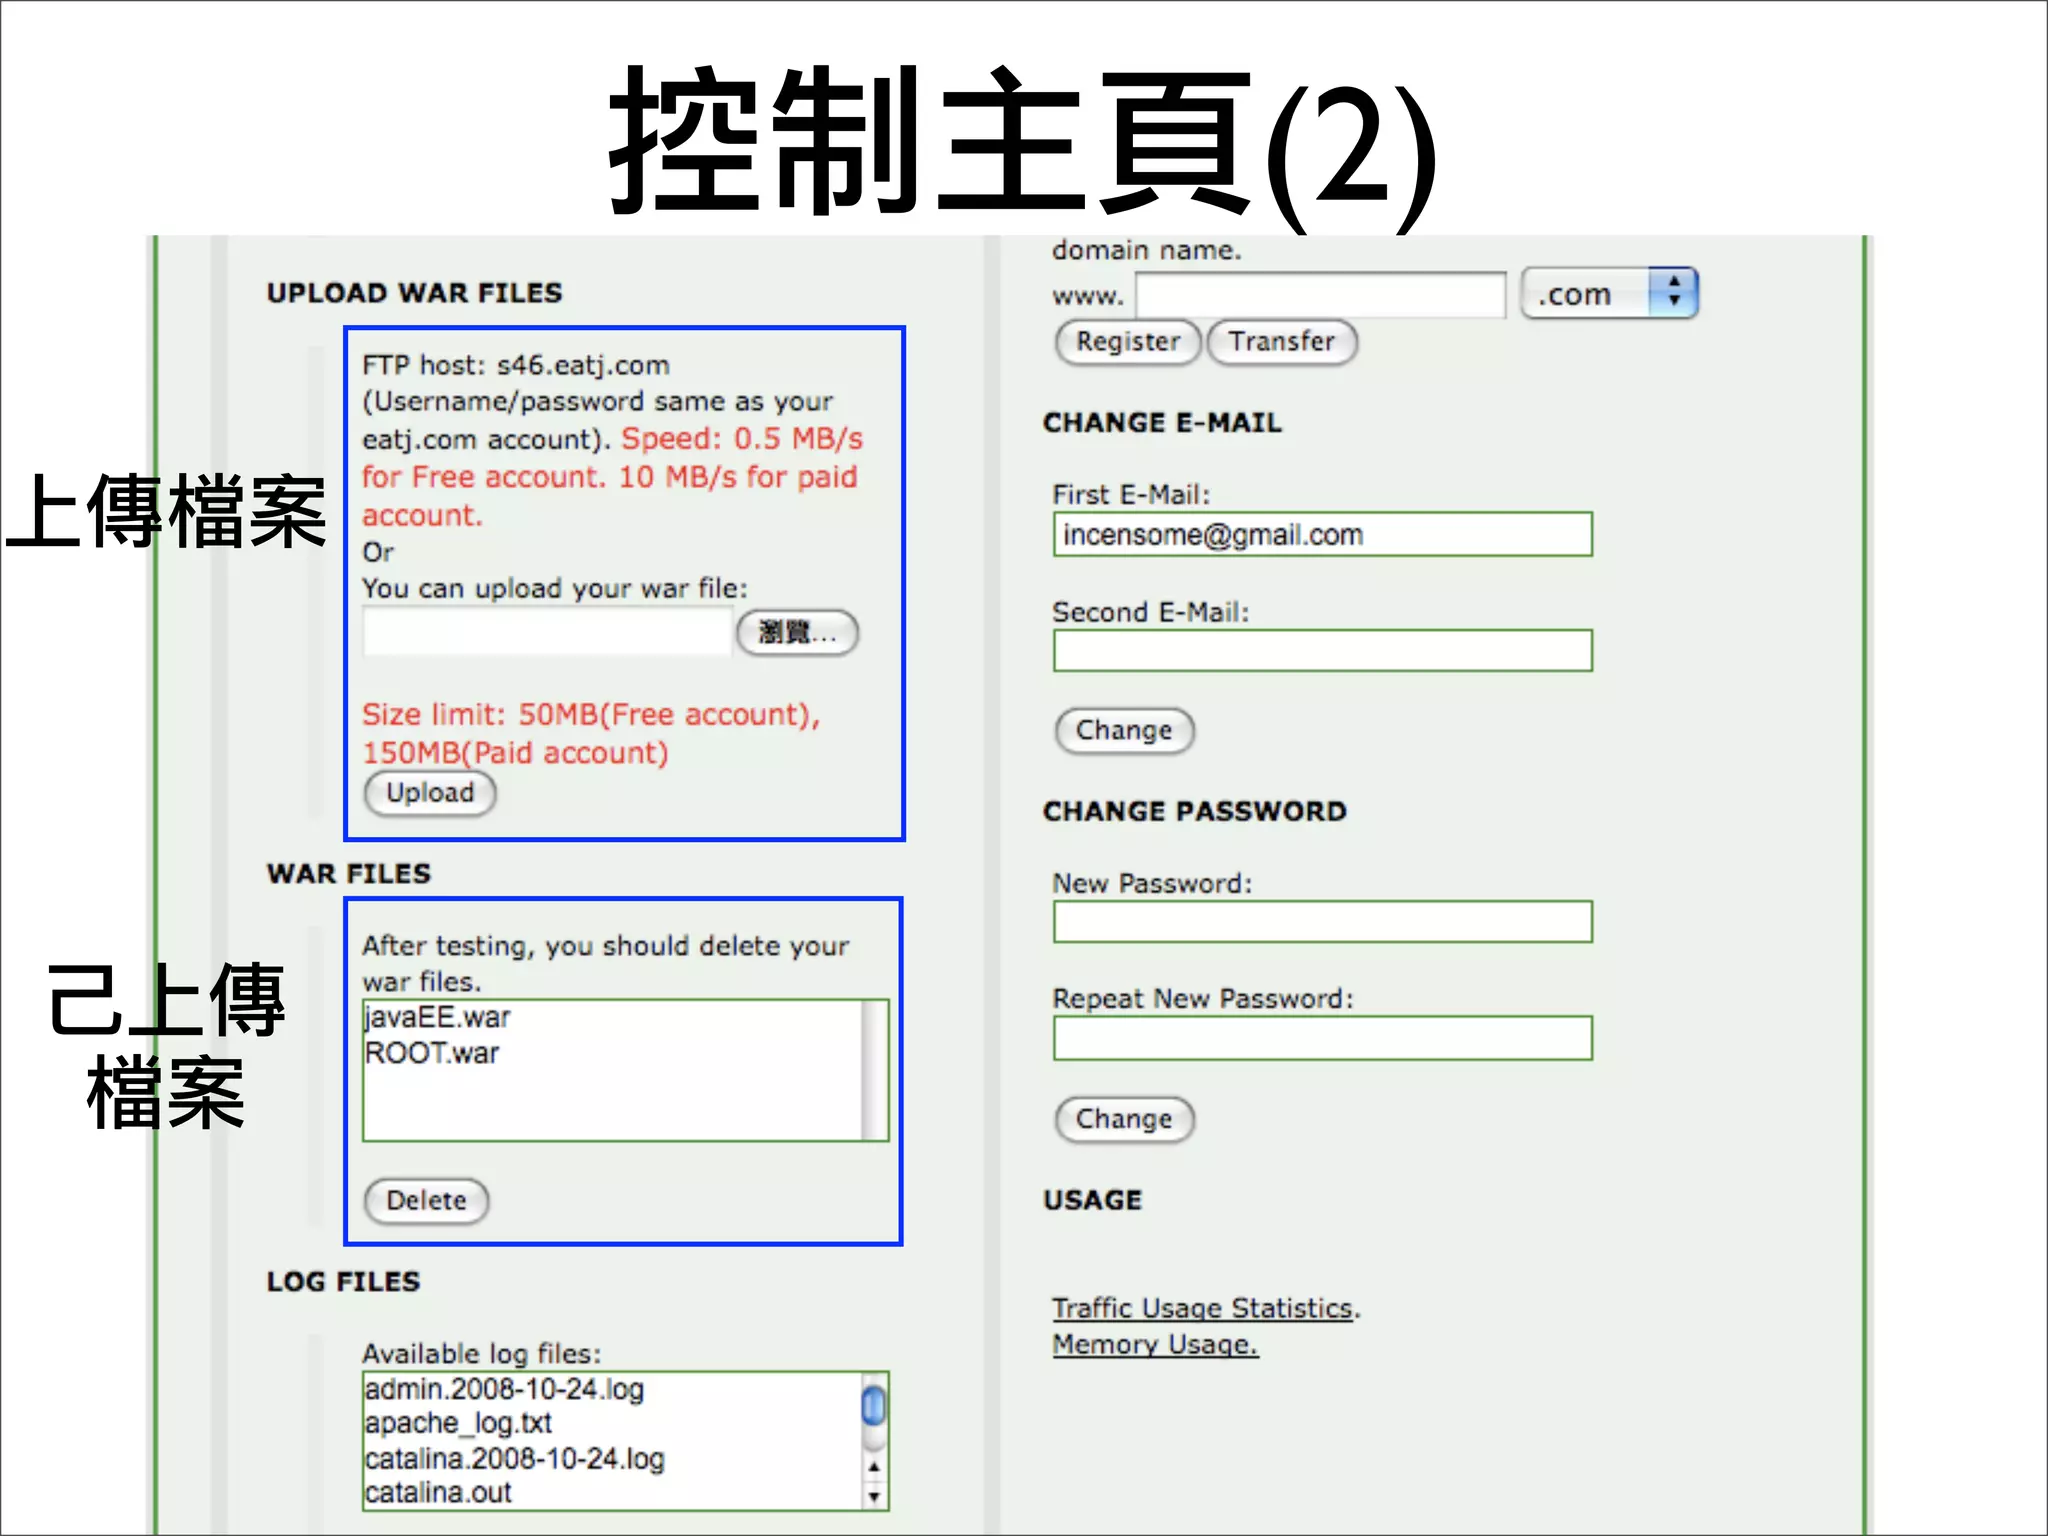2048x1536 pixels.
Task: Focus the New Password field
Action: (x=1322, y=922)
